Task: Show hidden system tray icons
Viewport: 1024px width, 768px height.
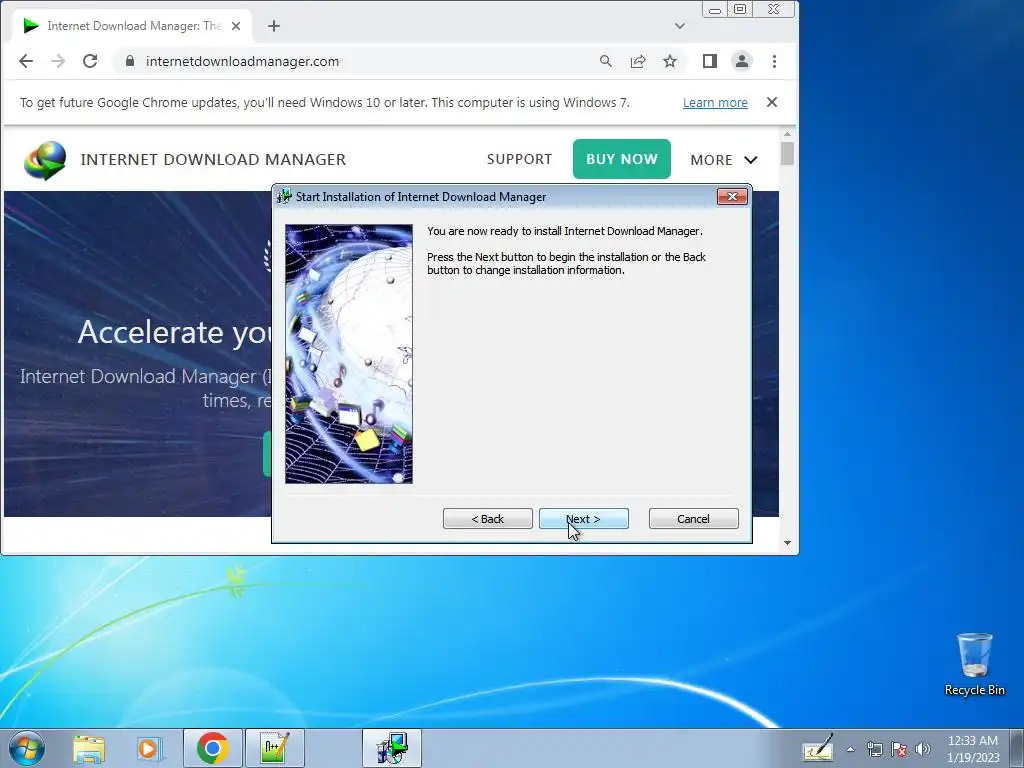Action: tap(850, 749)
